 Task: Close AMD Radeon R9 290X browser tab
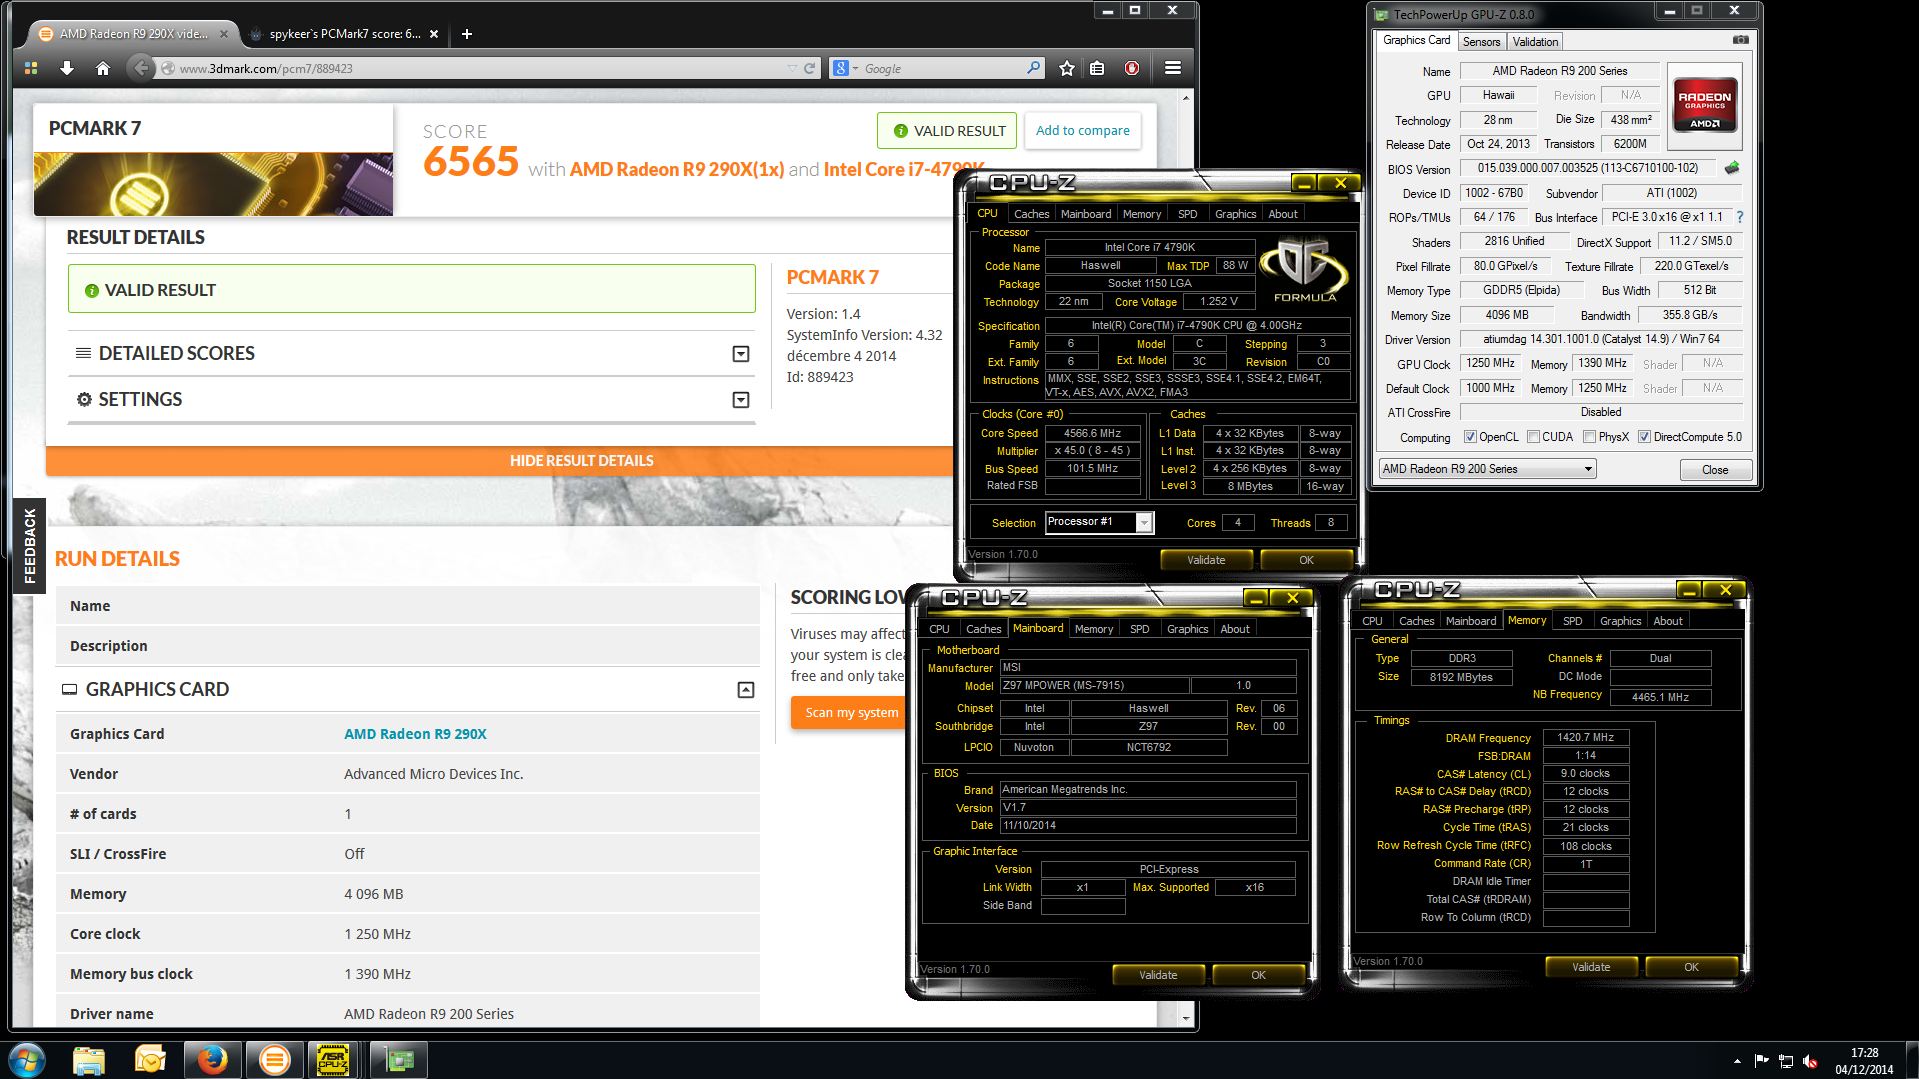224,34
